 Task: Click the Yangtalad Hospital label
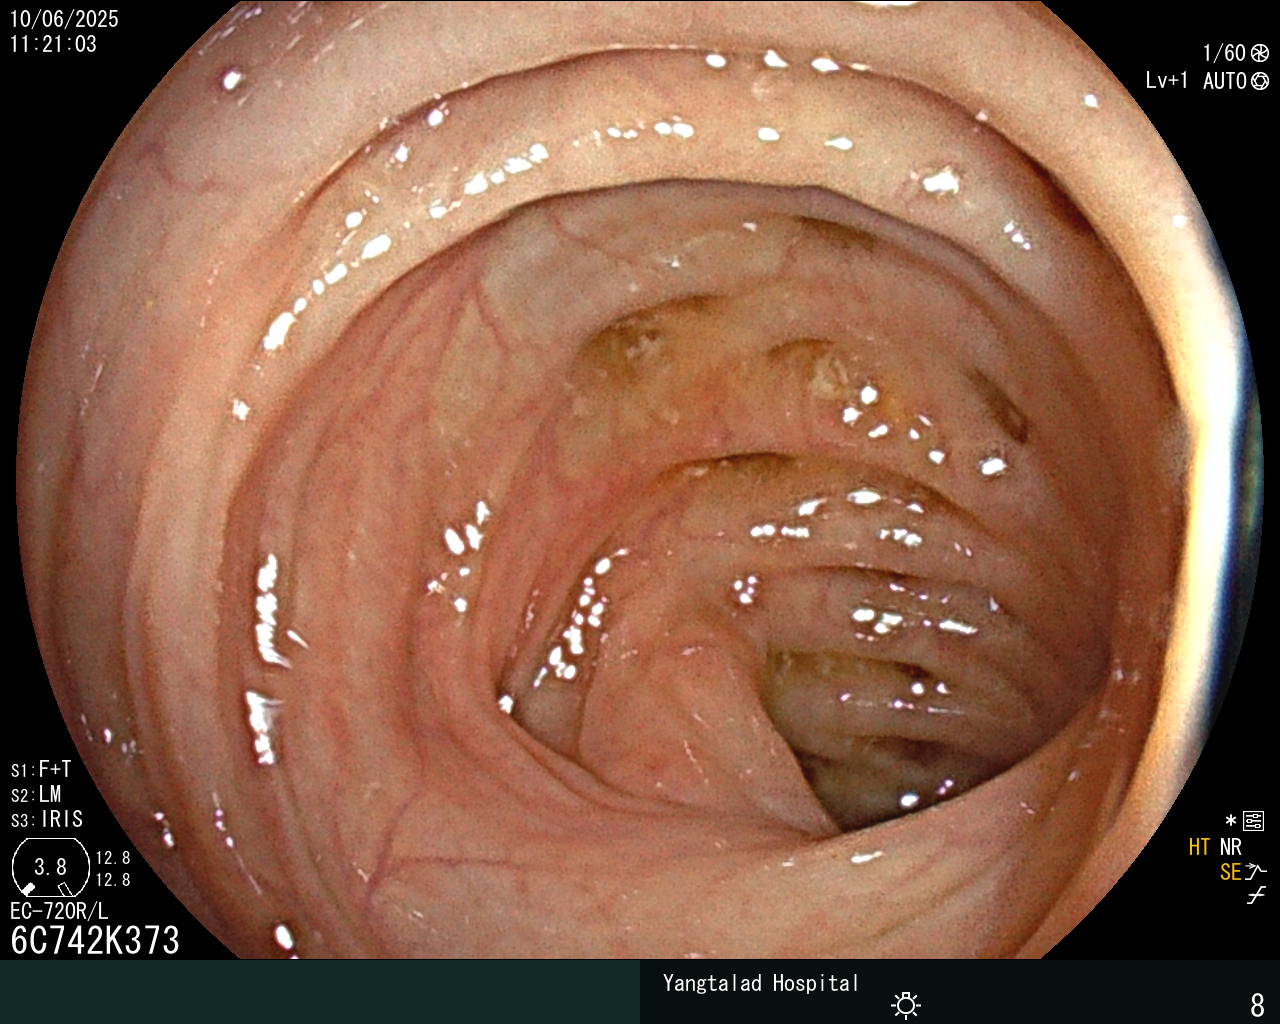[761, 984]
